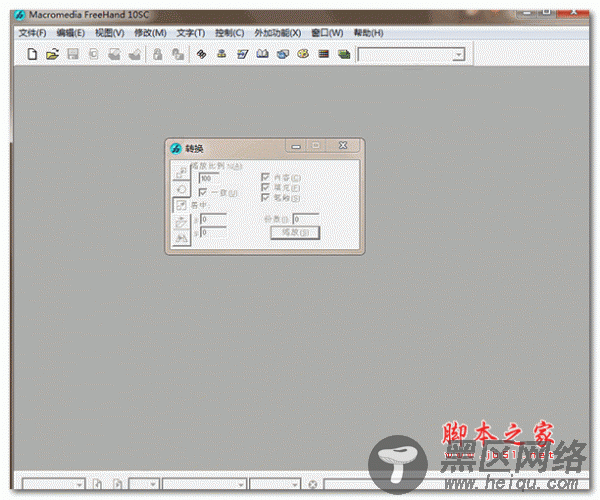The width and height of the screenshot is (600, 500).
Task: Toggle the 笔触(S) strokes checkbox
Action: (x=265, y=197)
